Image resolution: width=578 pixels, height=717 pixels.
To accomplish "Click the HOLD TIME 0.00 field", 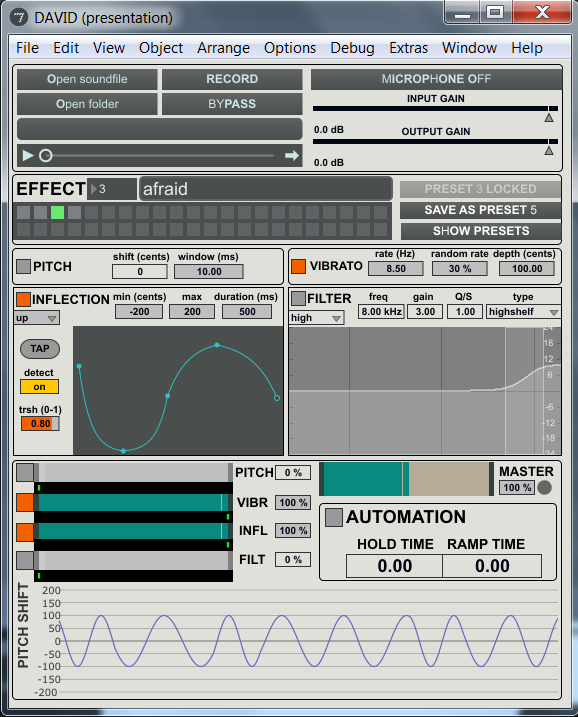I will tap(394, 566).
